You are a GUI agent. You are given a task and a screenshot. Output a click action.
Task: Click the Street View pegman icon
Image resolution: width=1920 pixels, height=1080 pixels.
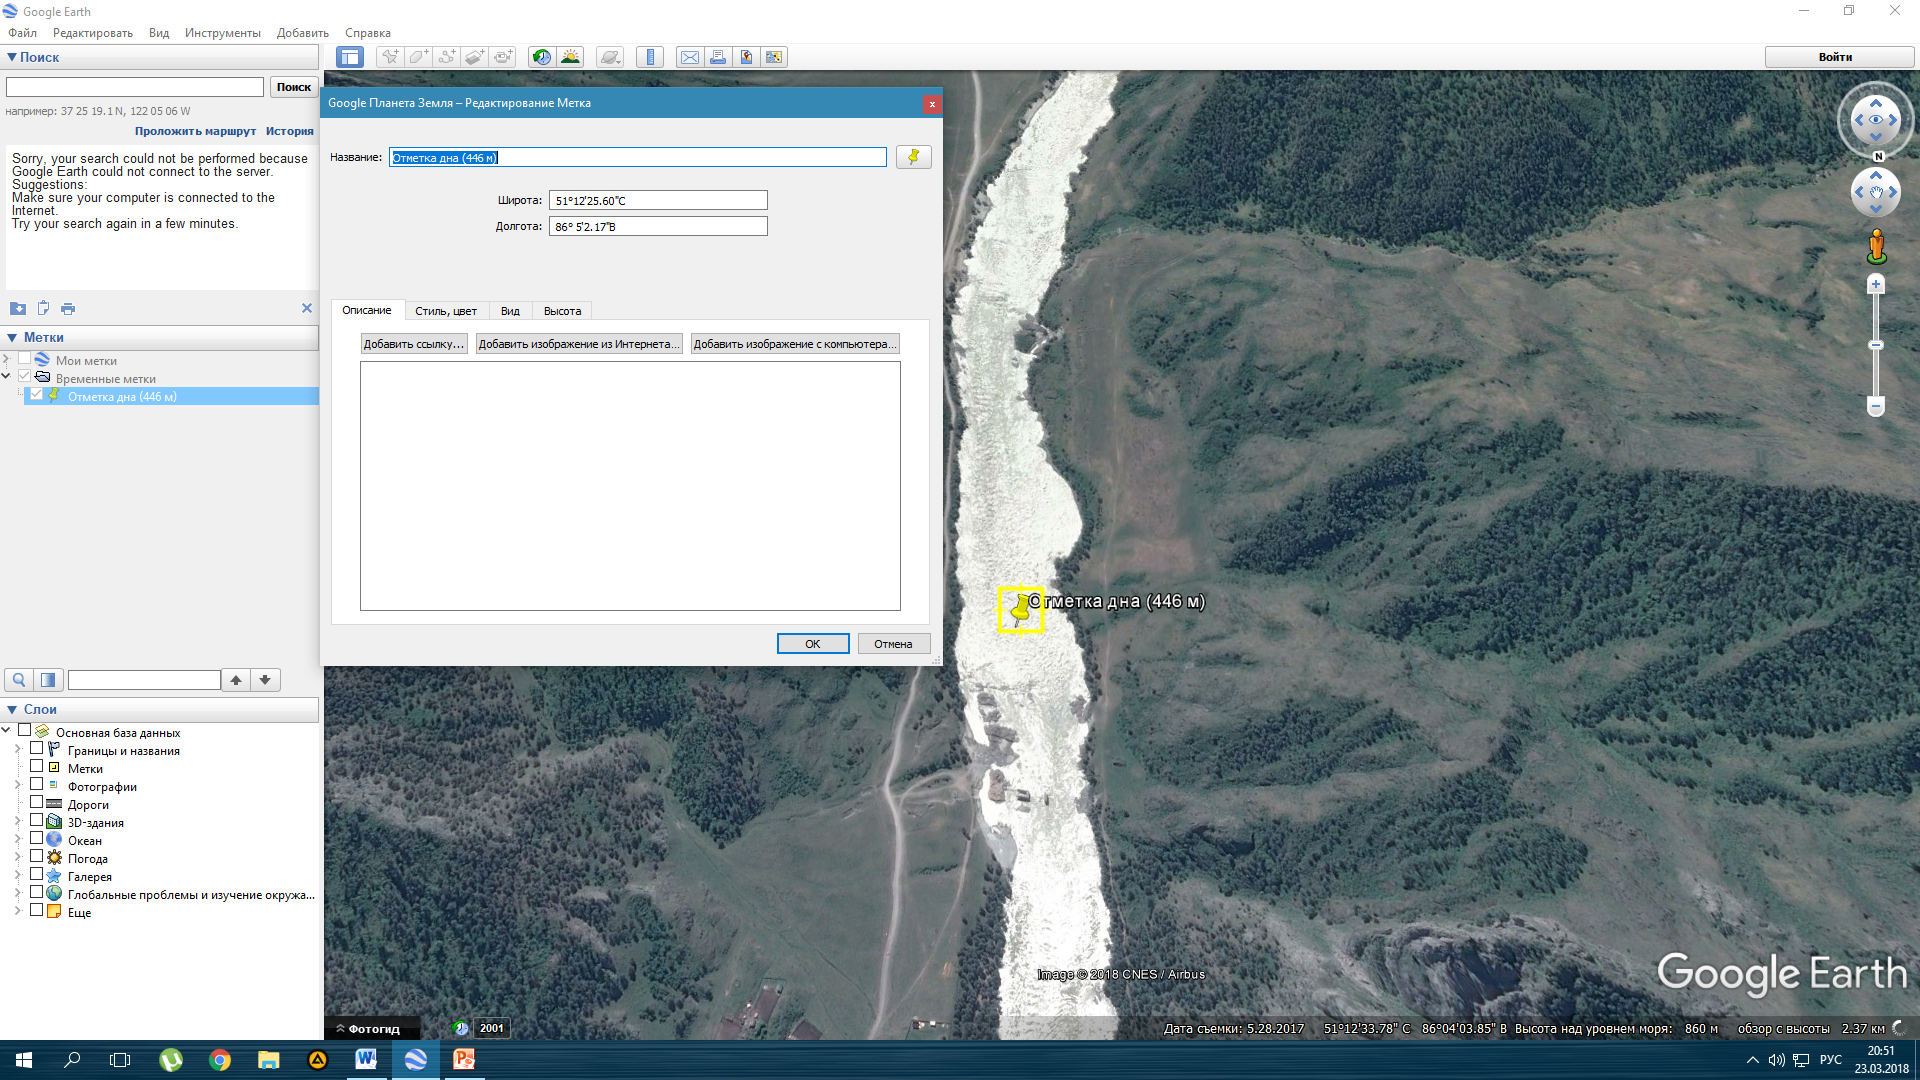[x=1876, y=246]
